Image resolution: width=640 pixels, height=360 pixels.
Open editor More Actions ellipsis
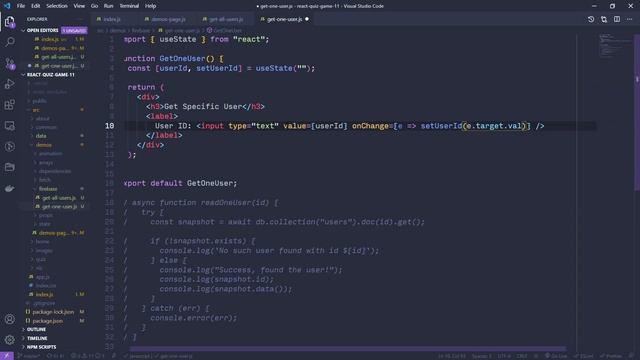629,19
